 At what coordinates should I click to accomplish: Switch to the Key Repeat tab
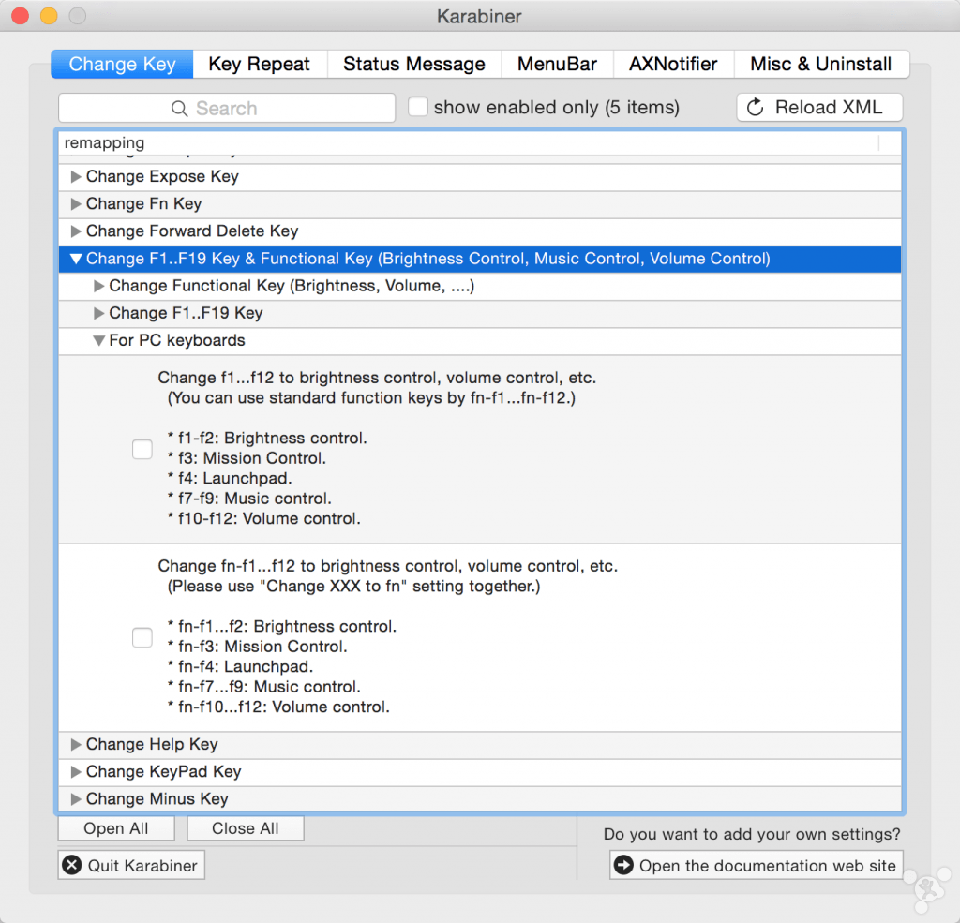coord(259,64)
